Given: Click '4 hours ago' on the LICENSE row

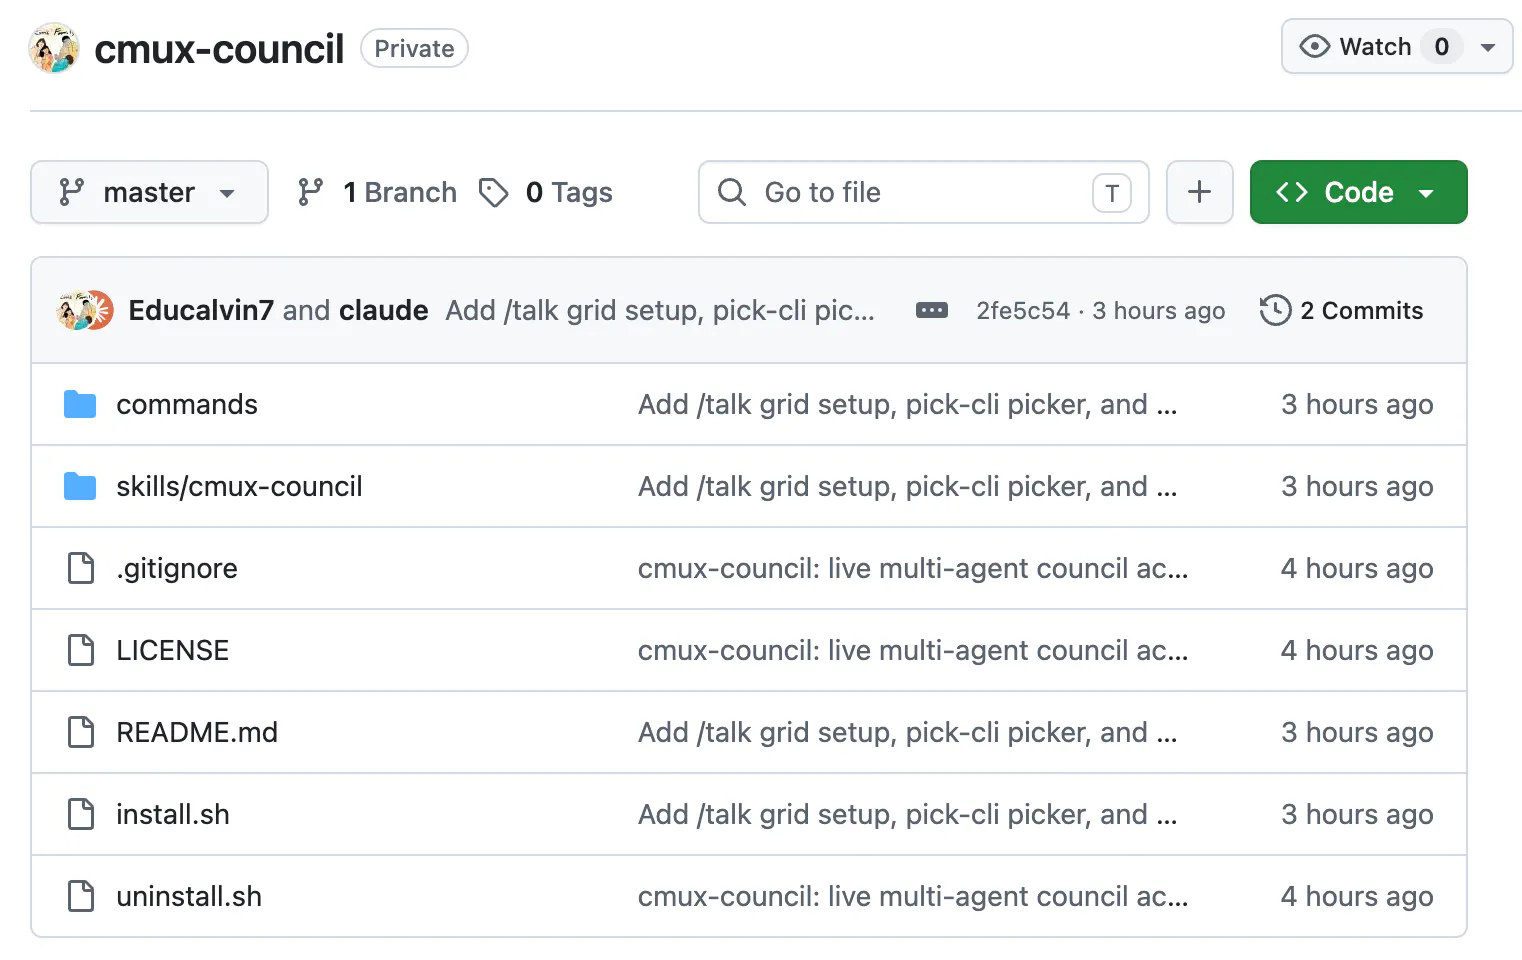Looking at the screenshot, I should click(1357, 650).
